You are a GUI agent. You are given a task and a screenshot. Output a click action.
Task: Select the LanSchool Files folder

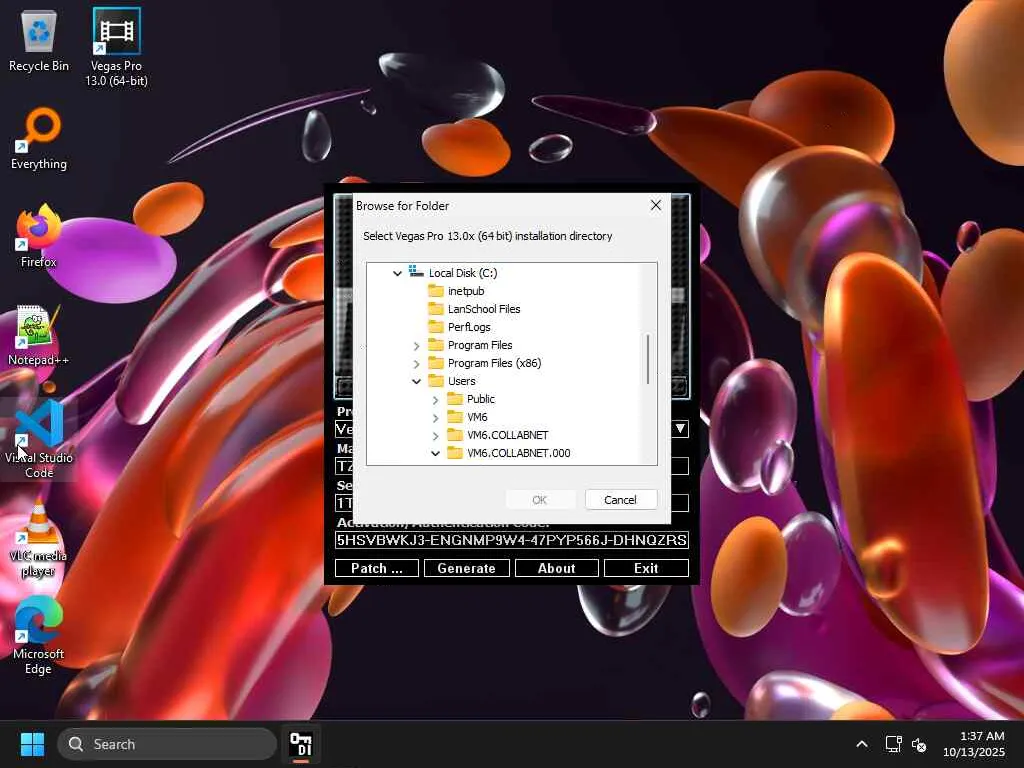click(x=484, y=309)
